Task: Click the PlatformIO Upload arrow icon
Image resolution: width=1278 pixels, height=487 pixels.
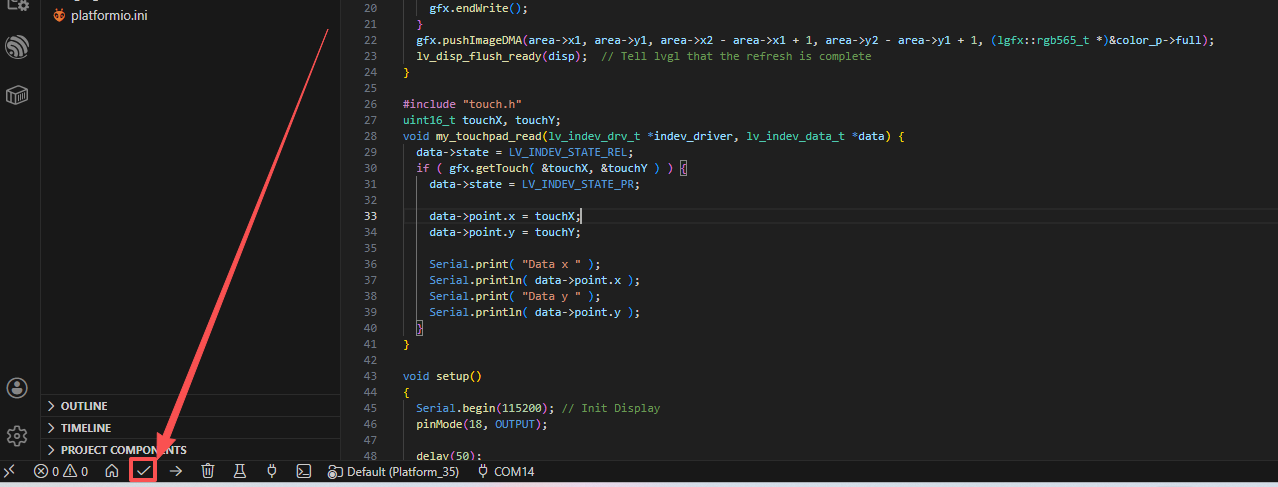Action: [x=176, y=471]
